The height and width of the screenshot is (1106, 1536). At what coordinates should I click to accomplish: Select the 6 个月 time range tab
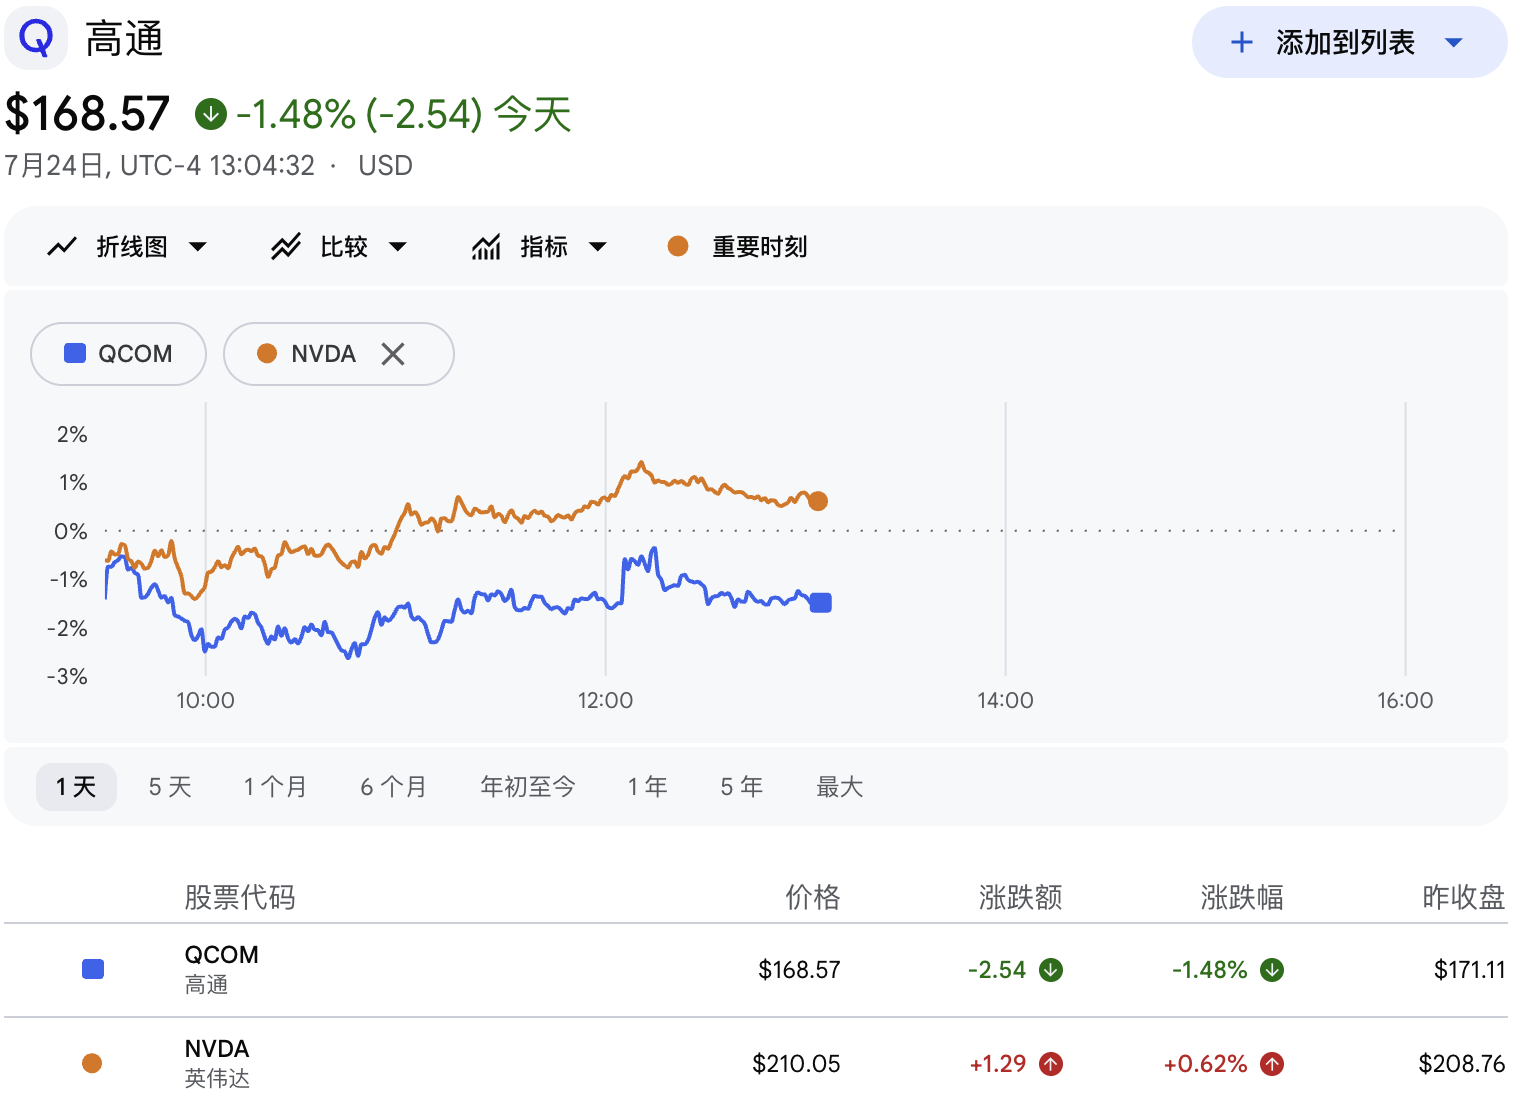(x=393, y=787)
